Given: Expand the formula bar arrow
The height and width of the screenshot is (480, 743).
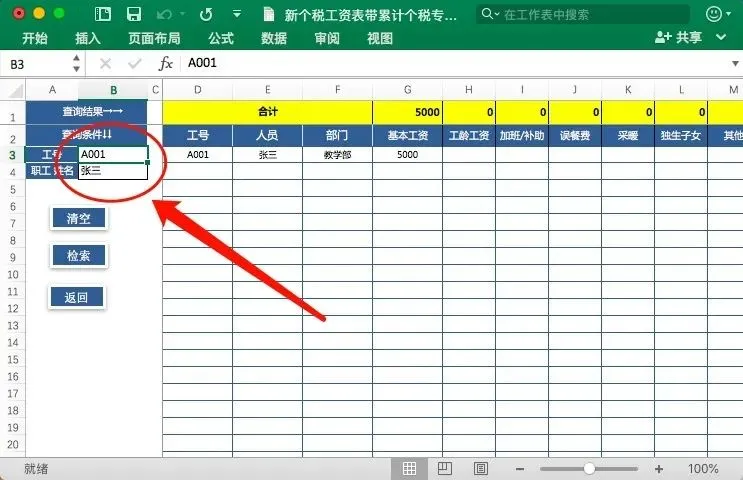Looking at the screenshot, I should click(x=735, y=63).
